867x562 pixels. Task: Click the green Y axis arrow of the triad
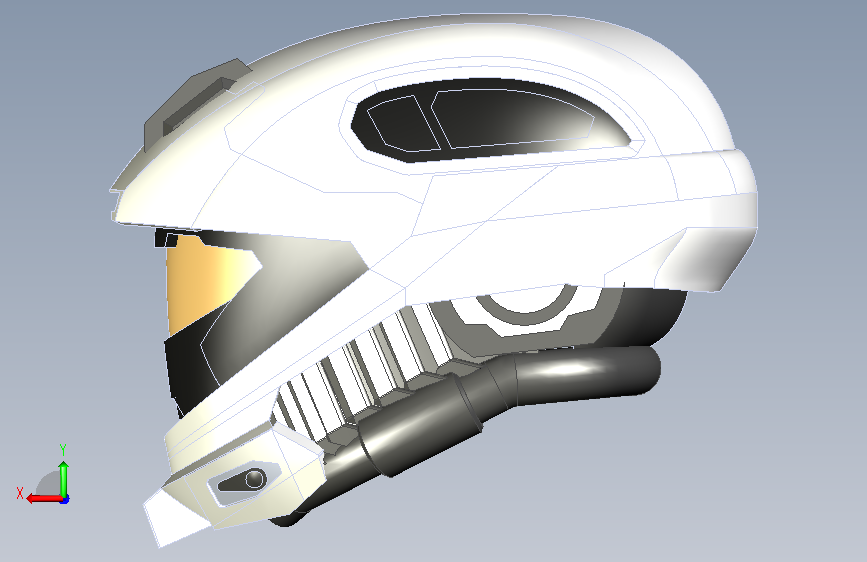(64, 478)
